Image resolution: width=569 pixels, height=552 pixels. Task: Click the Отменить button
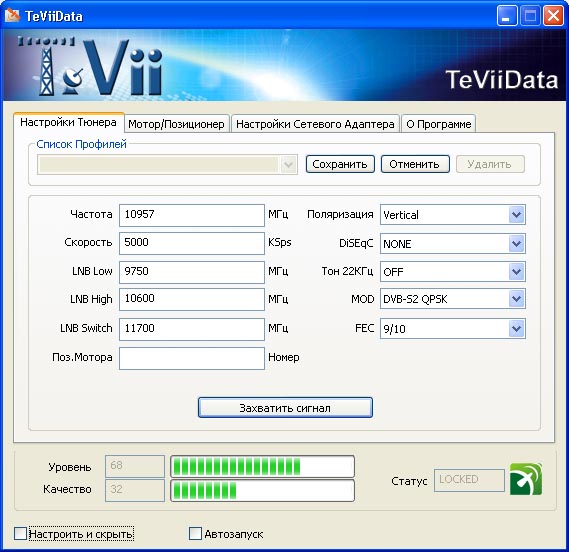415,164
